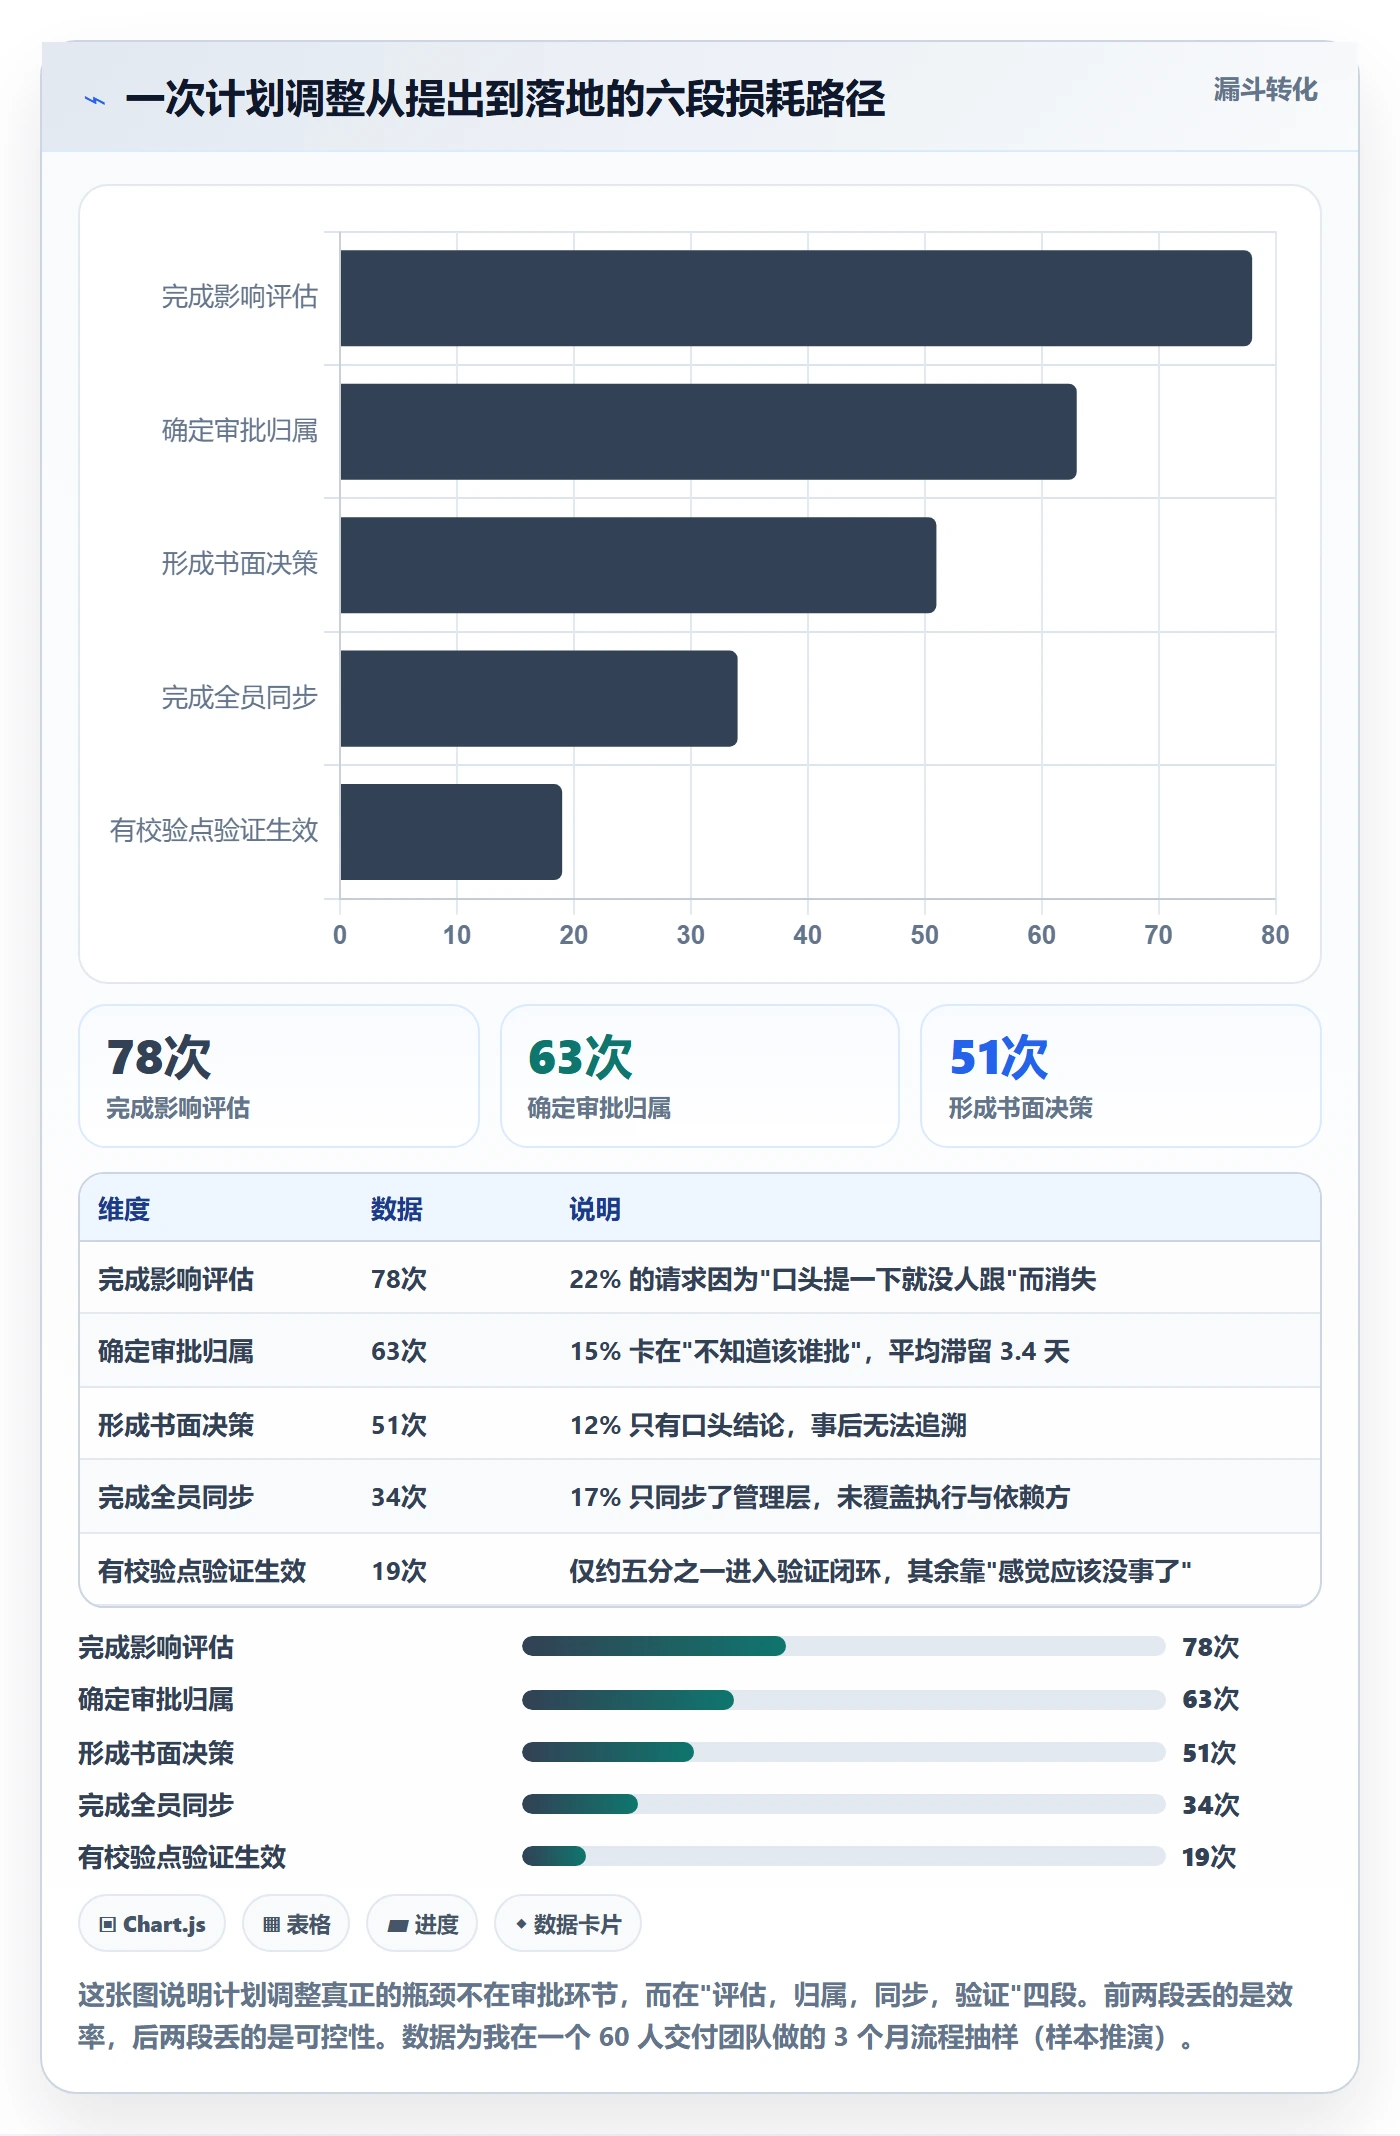This screenshot has width=1400, height=2136.
Task: Click the 确定审批归属 bar in chart
Action: pos(708,431)
